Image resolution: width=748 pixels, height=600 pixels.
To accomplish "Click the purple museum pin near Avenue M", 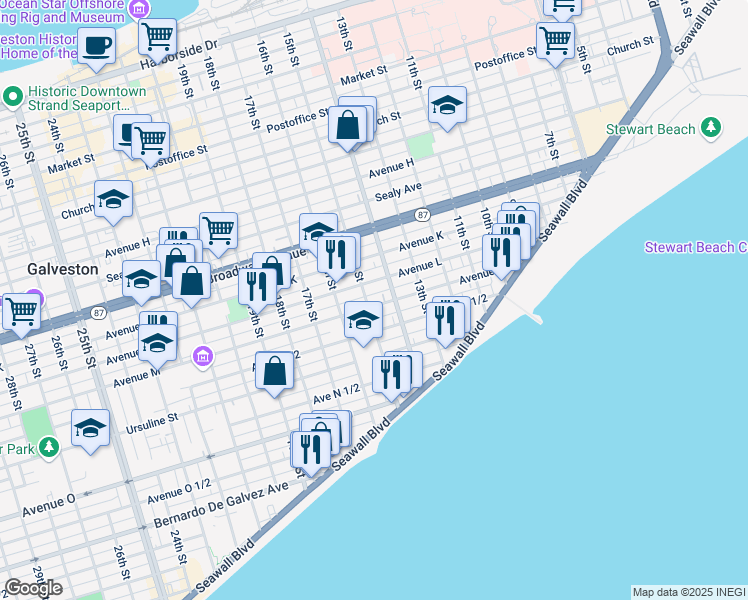I will point(203,356).
